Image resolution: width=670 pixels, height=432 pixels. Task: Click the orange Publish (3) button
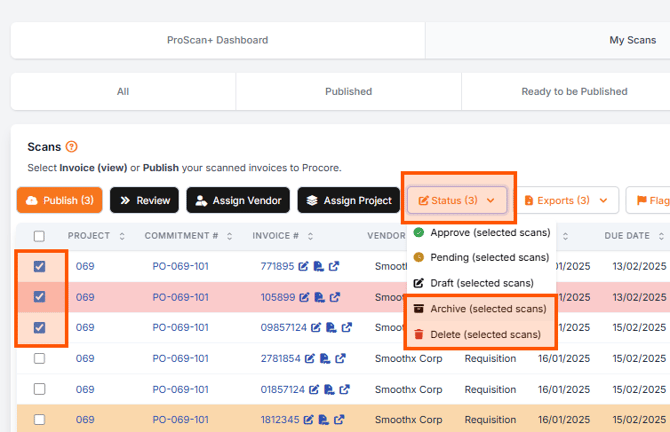[59, 200]
